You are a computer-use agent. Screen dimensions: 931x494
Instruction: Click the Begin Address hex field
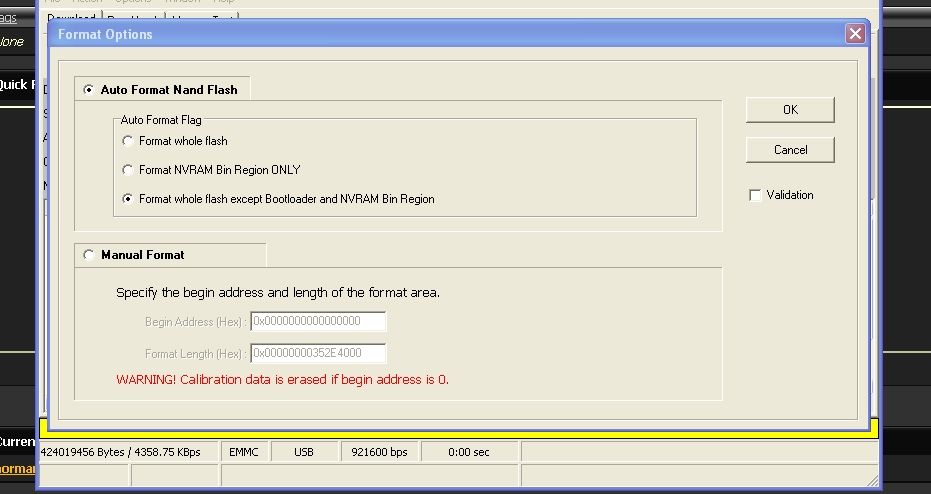(x=318, y=322)
